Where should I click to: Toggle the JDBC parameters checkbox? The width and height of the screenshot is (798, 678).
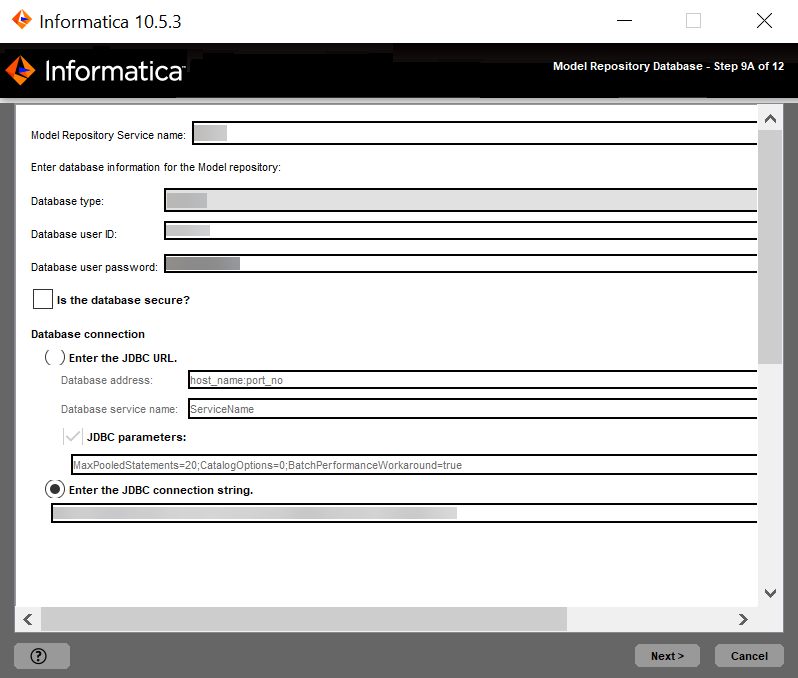tap(73, 436)
